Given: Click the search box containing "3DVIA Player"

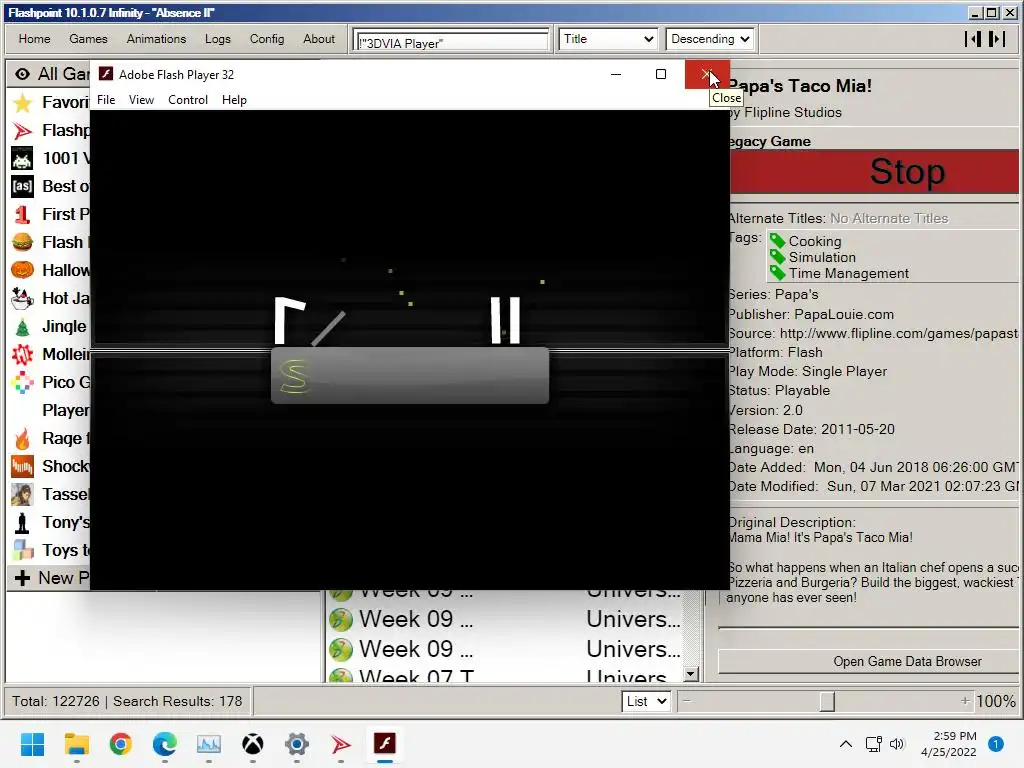Looking at the screenshot, I should pos(451,42).
